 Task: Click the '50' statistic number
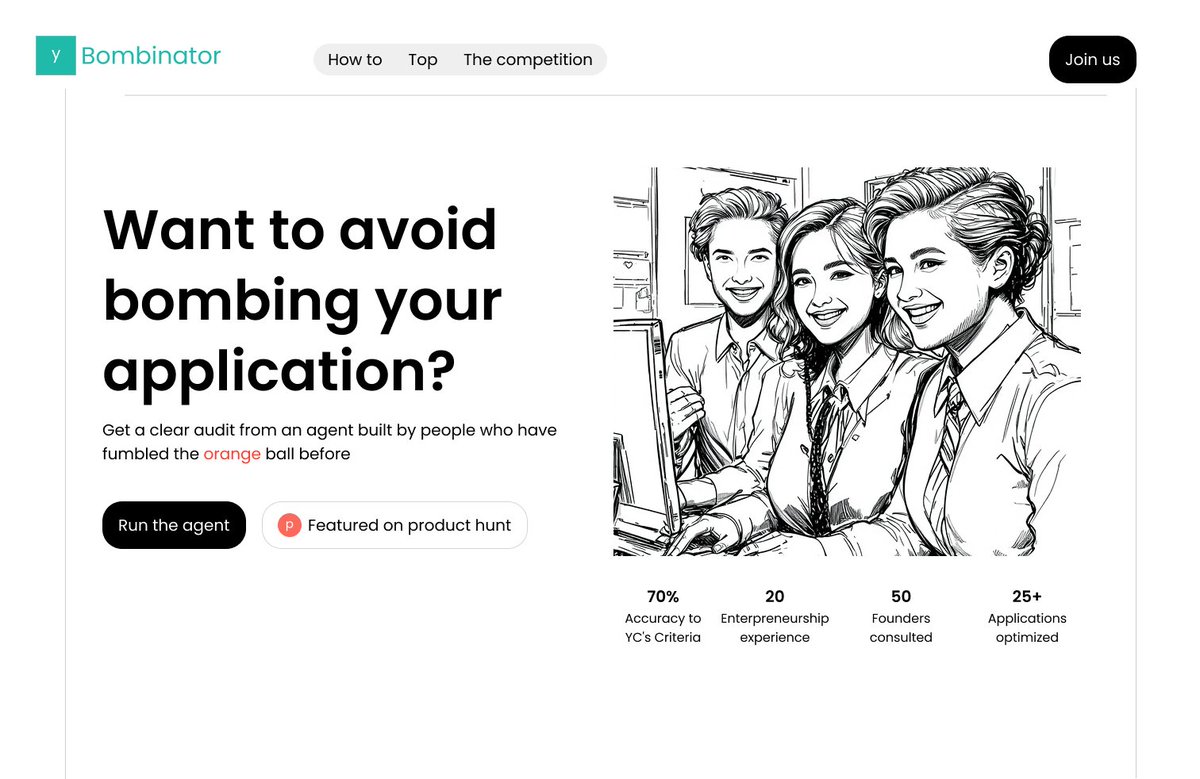901,596
